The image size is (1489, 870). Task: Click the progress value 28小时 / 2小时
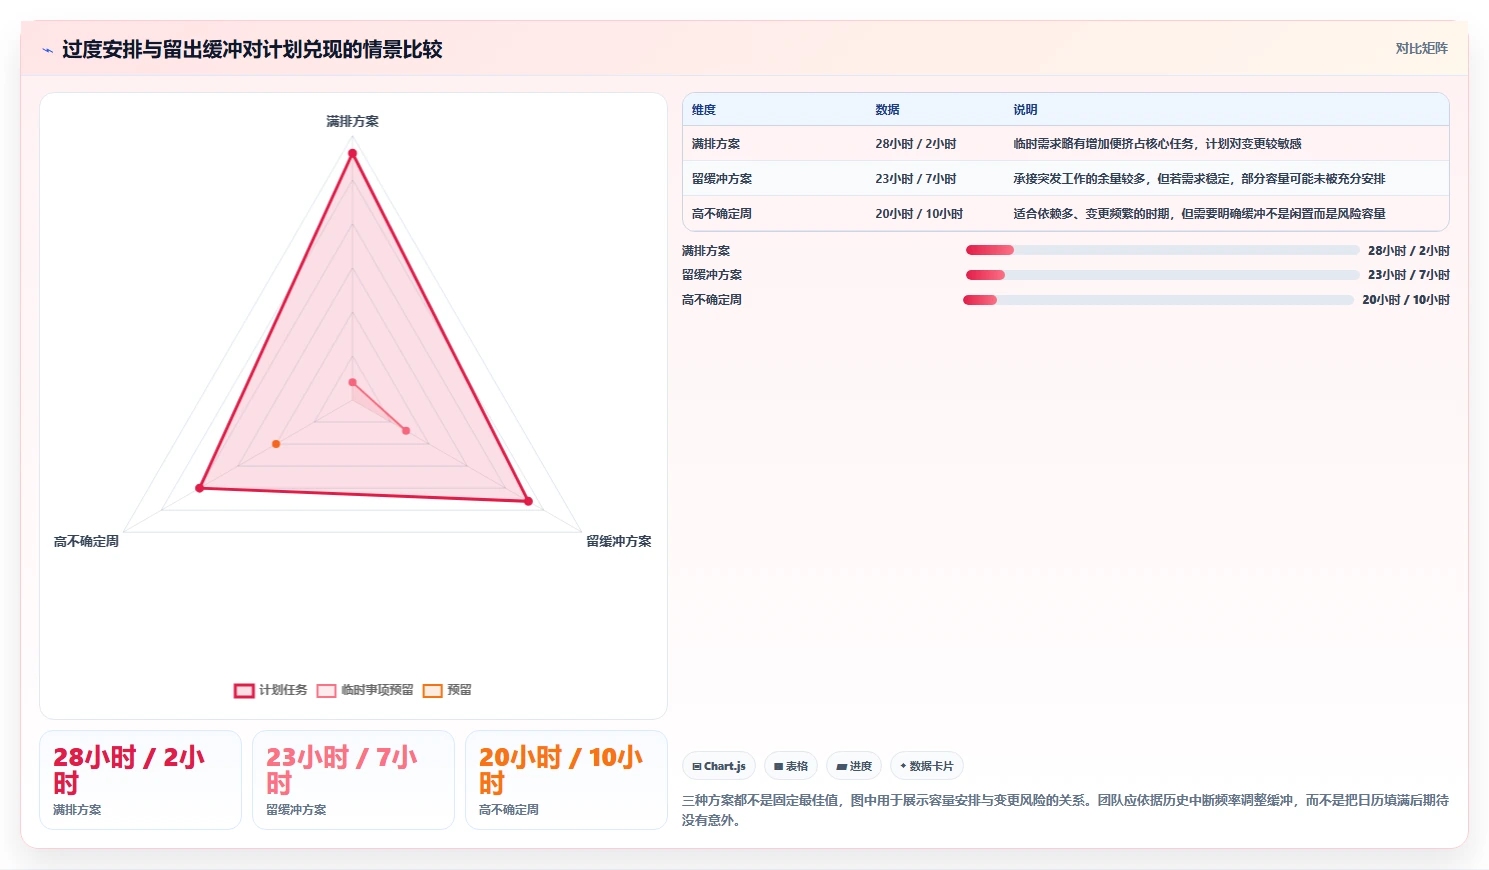click(1409, 251)
